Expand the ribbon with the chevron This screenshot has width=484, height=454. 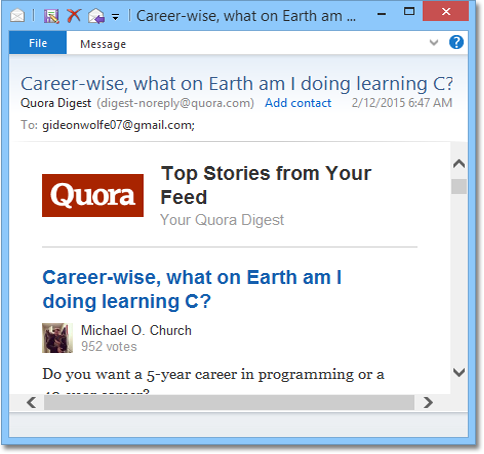pyautogui.click(x=434, y=42)
